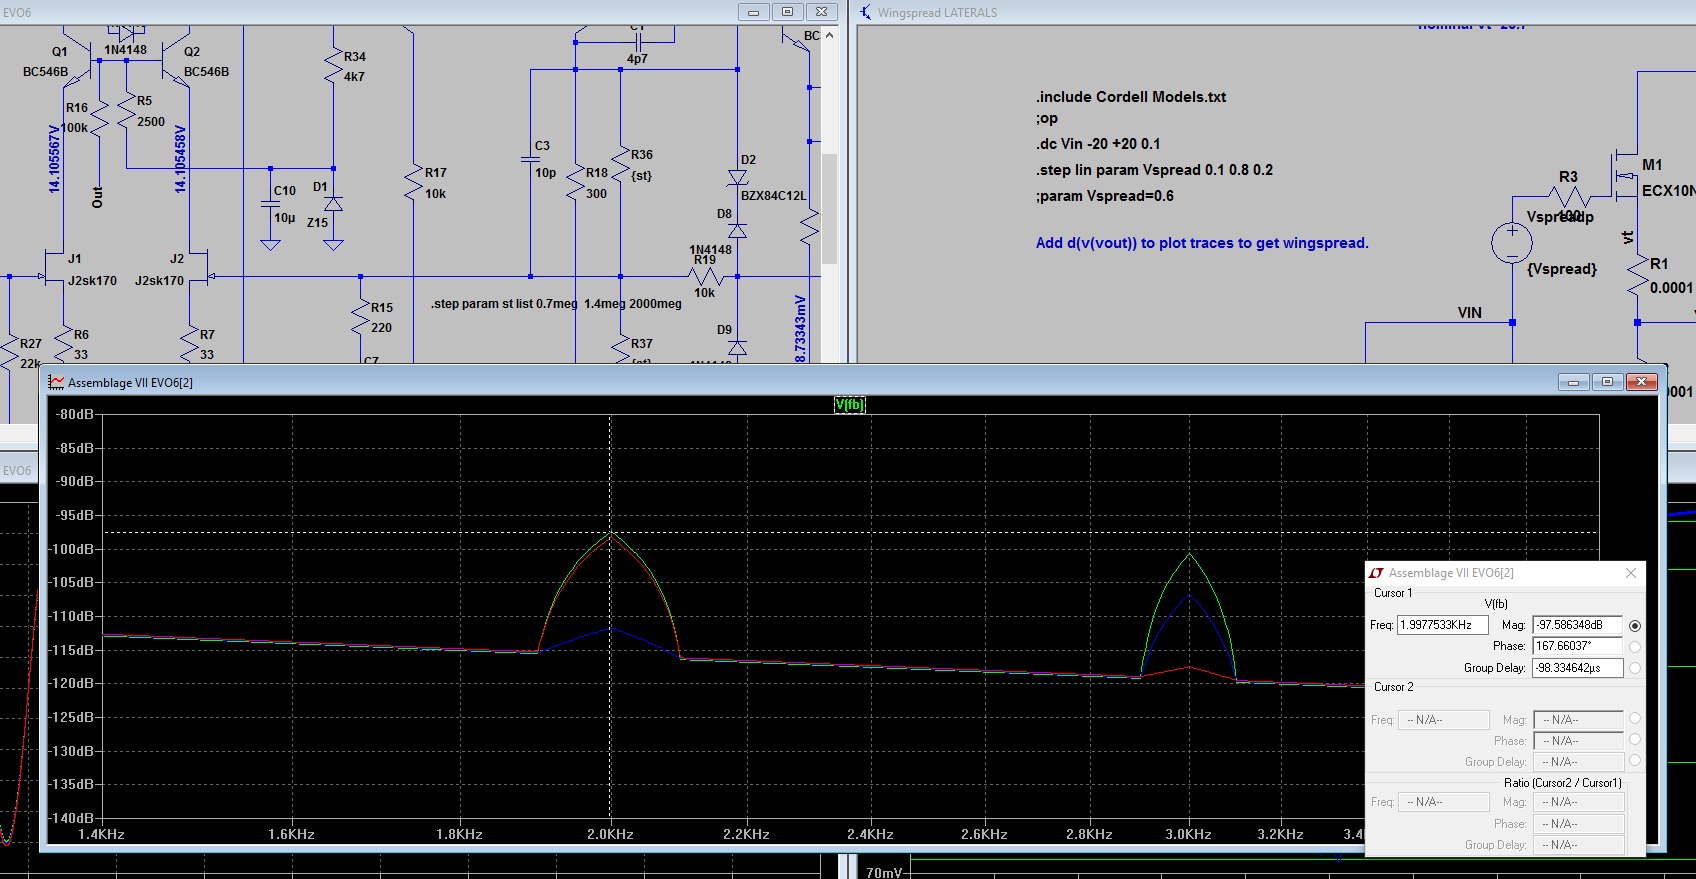The image size is (1696, 879).
Task: Click capacitor C10 10µ label
Action: pos(284,204)
